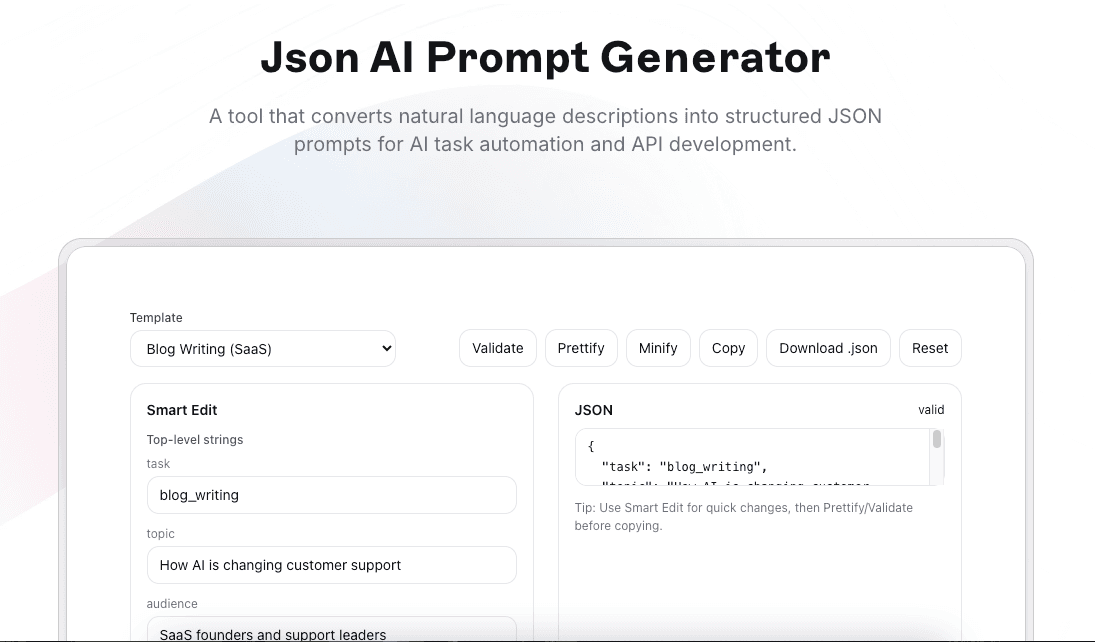Select the blog_writing text field
This screenshot has width=1095, height=642.
[331, 494]
